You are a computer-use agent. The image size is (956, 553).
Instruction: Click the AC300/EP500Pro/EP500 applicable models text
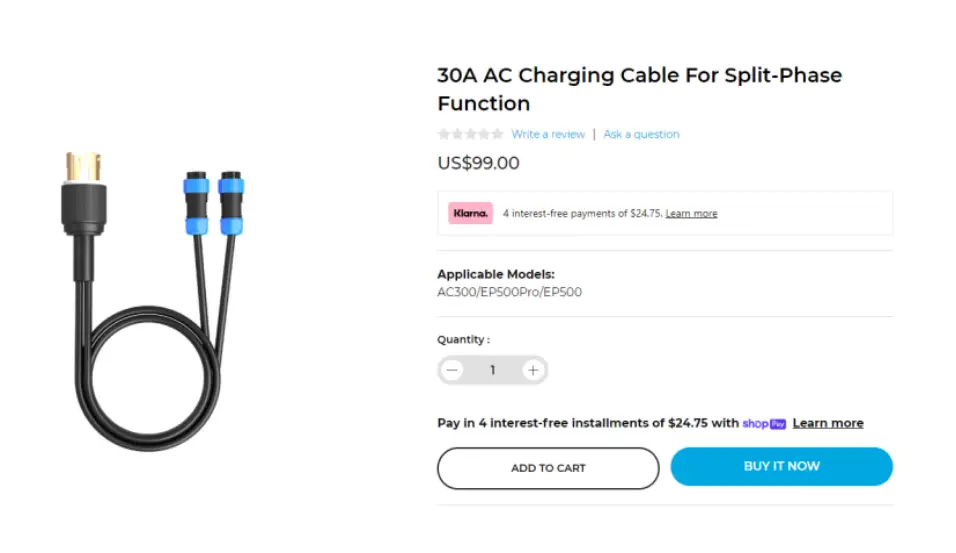point(509,293)
